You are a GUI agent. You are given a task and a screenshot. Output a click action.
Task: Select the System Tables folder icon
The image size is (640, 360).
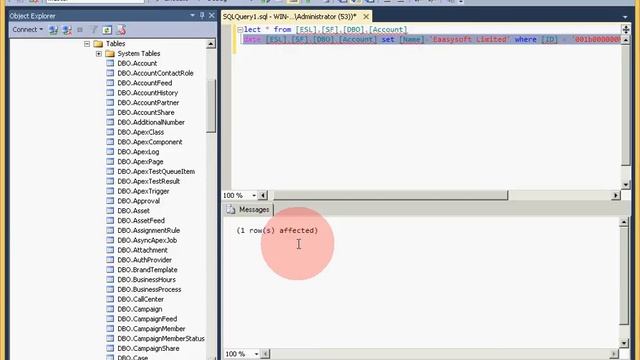[x=110, y=53]
